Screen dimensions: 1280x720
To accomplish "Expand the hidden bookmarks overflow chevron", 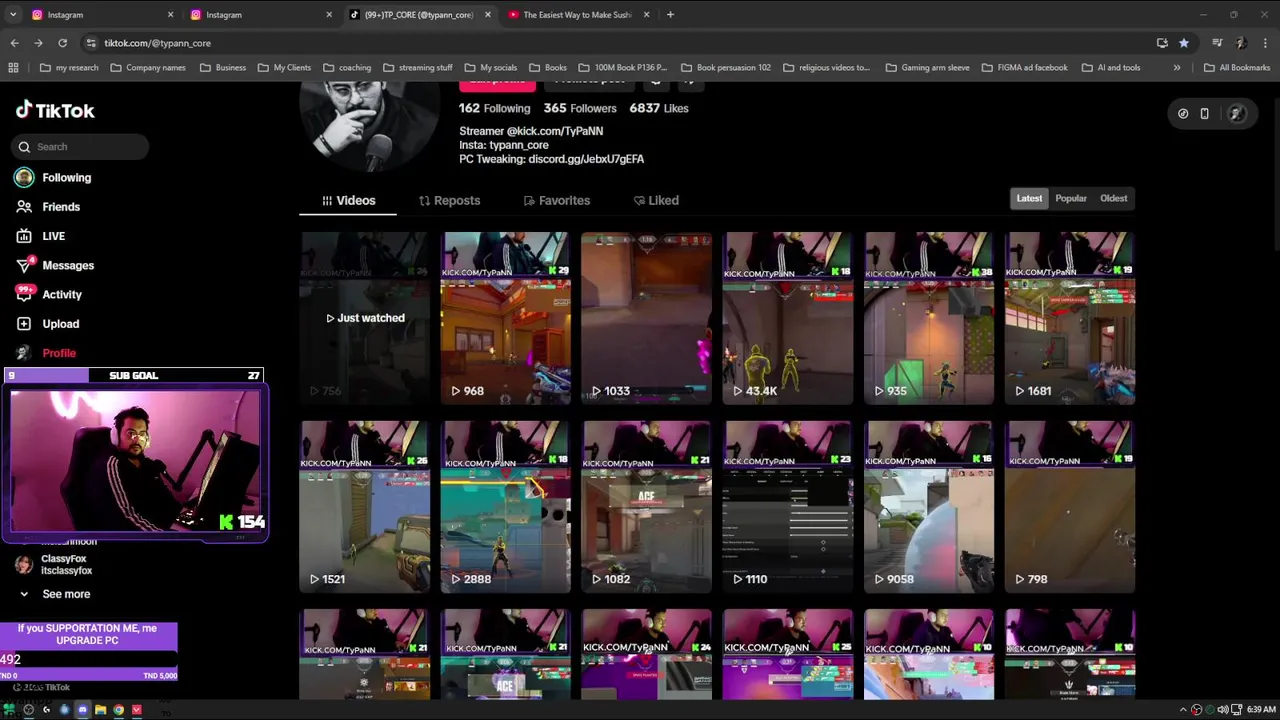I will [x=1177, y=68].
